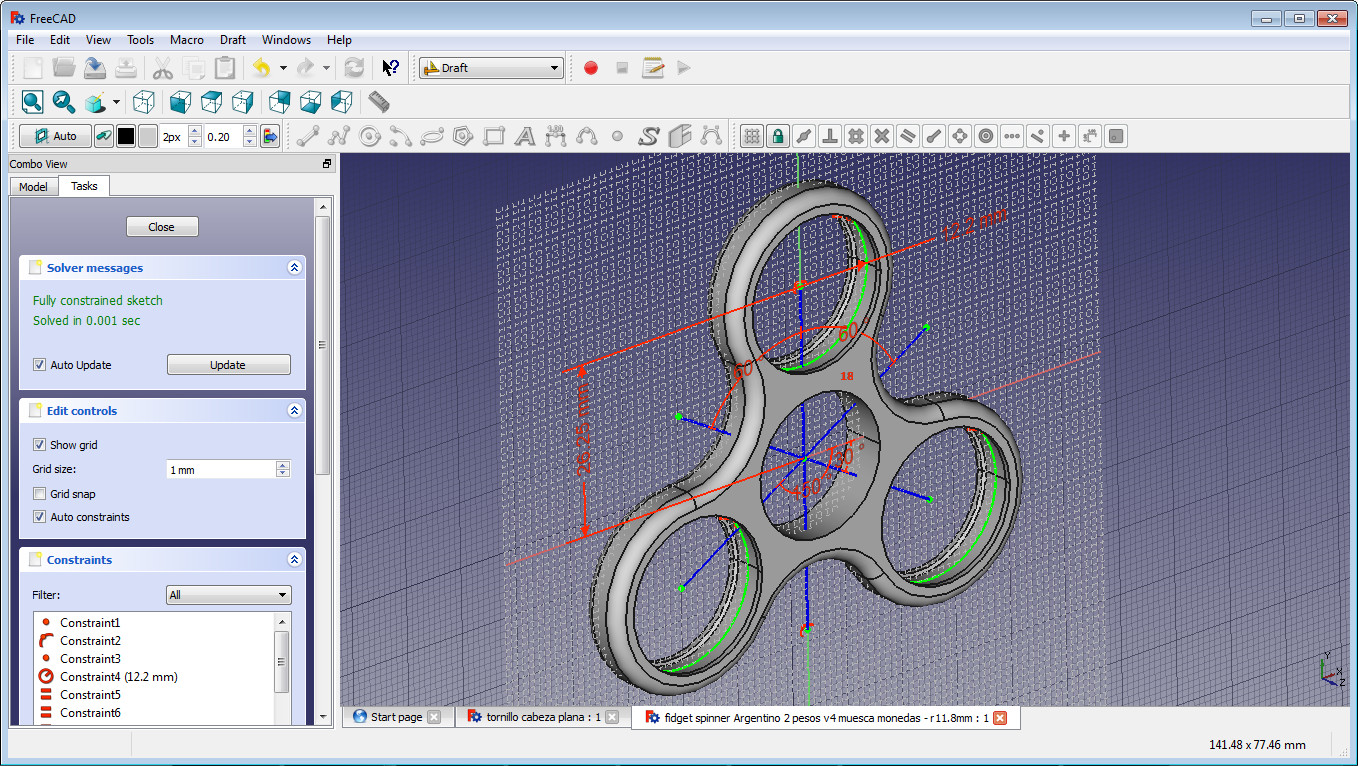Uncheck the Show grid checkbox

click(x=39, y=445)
